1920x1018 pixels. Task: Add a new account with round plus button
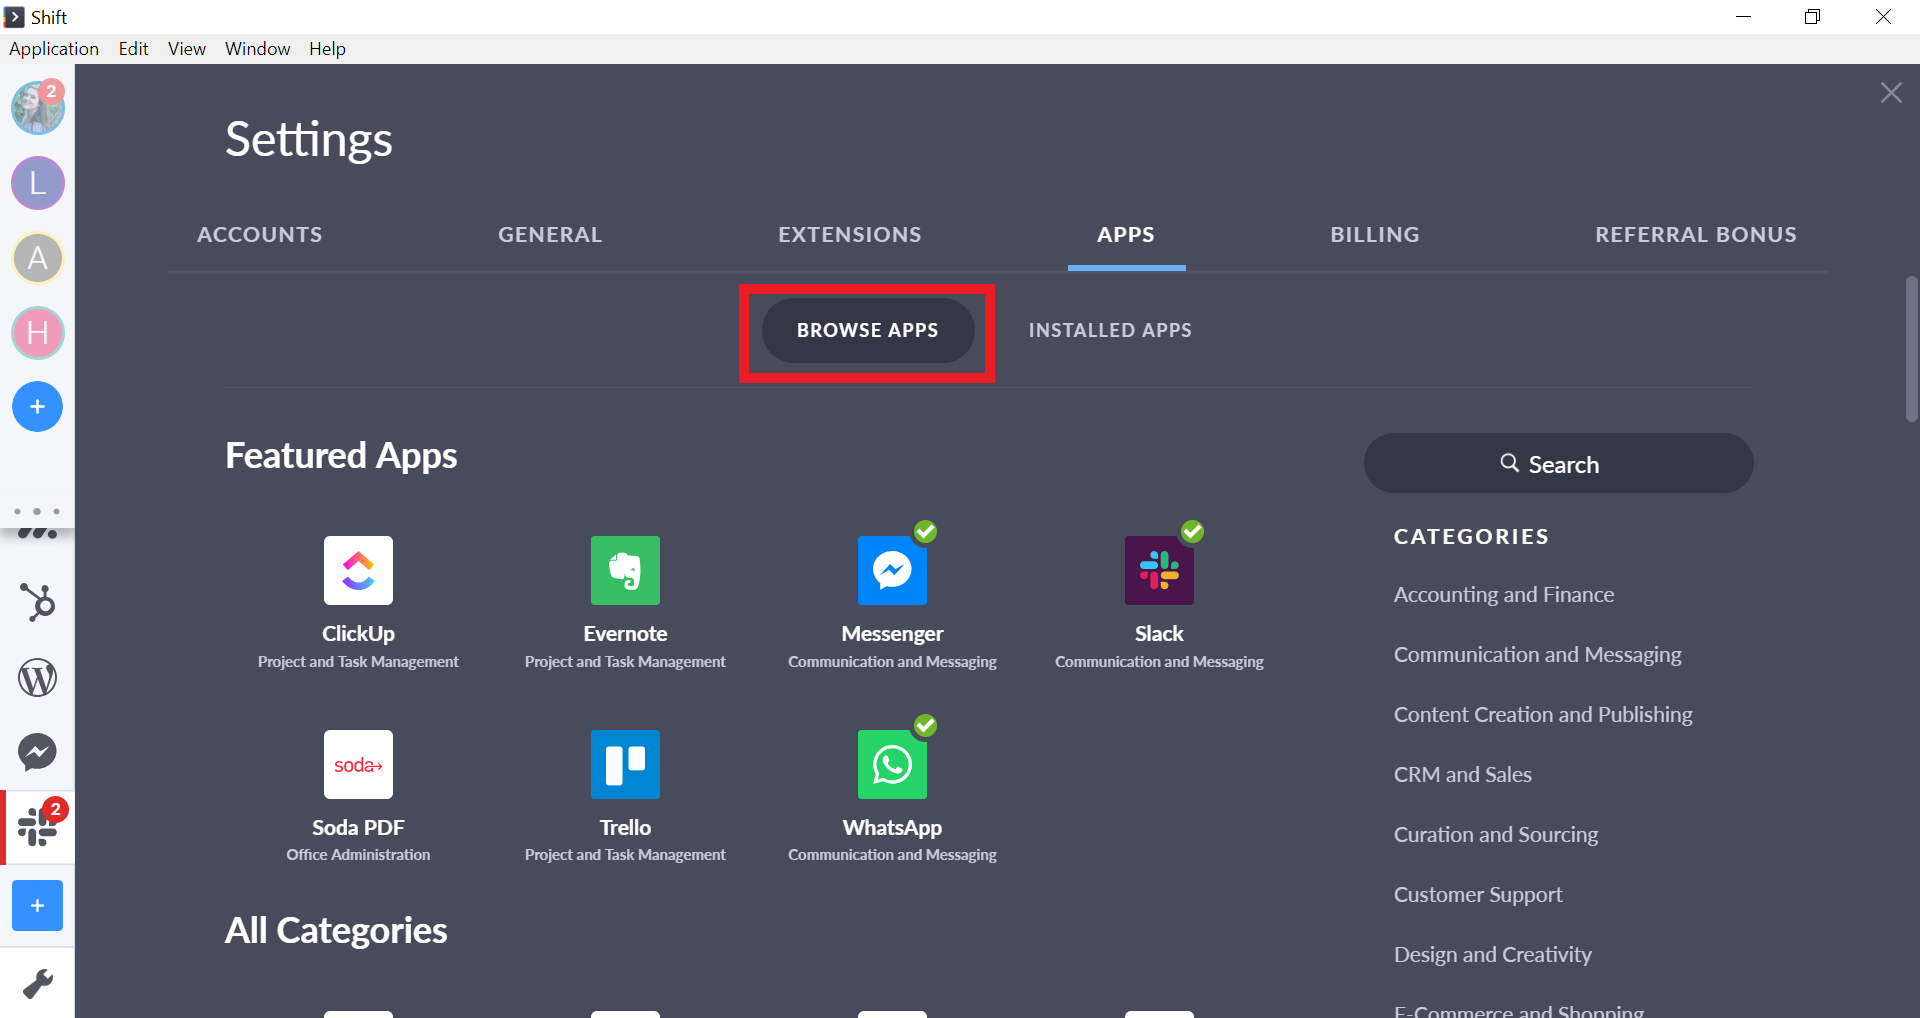(x=37, y=407)
